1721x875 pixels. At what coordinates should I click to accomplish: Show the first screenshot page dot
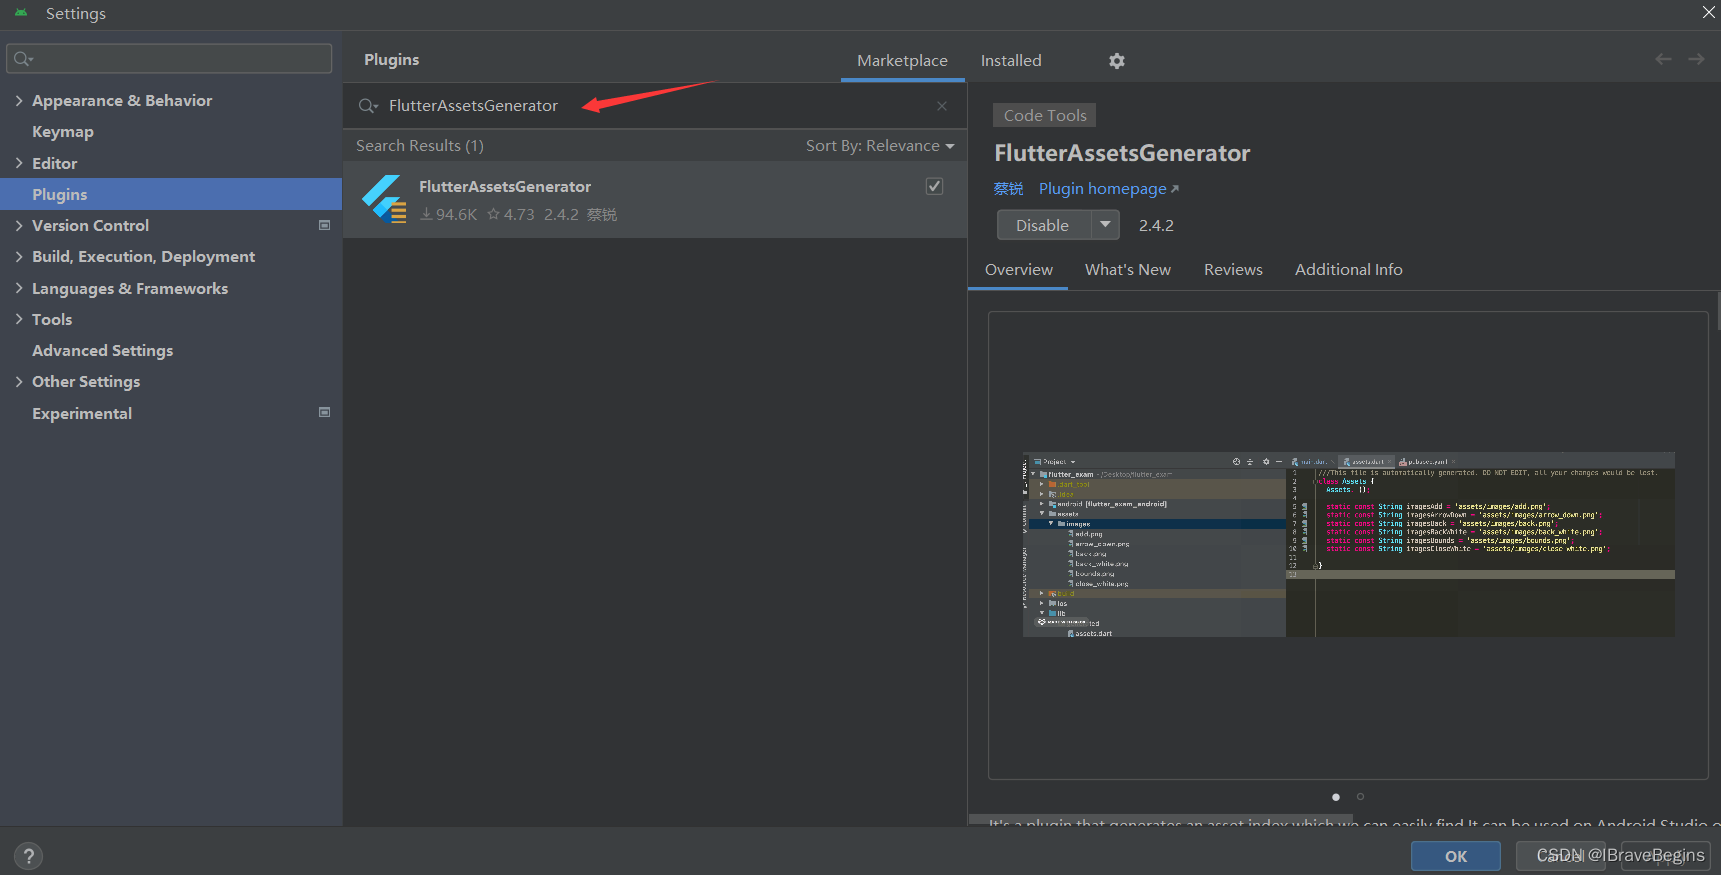[1336, 797]
